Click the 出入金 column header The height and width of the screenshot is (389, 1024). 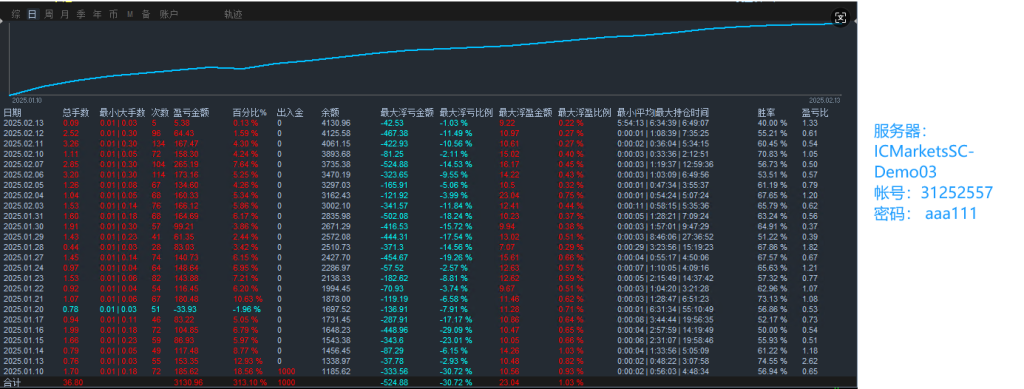290,112
